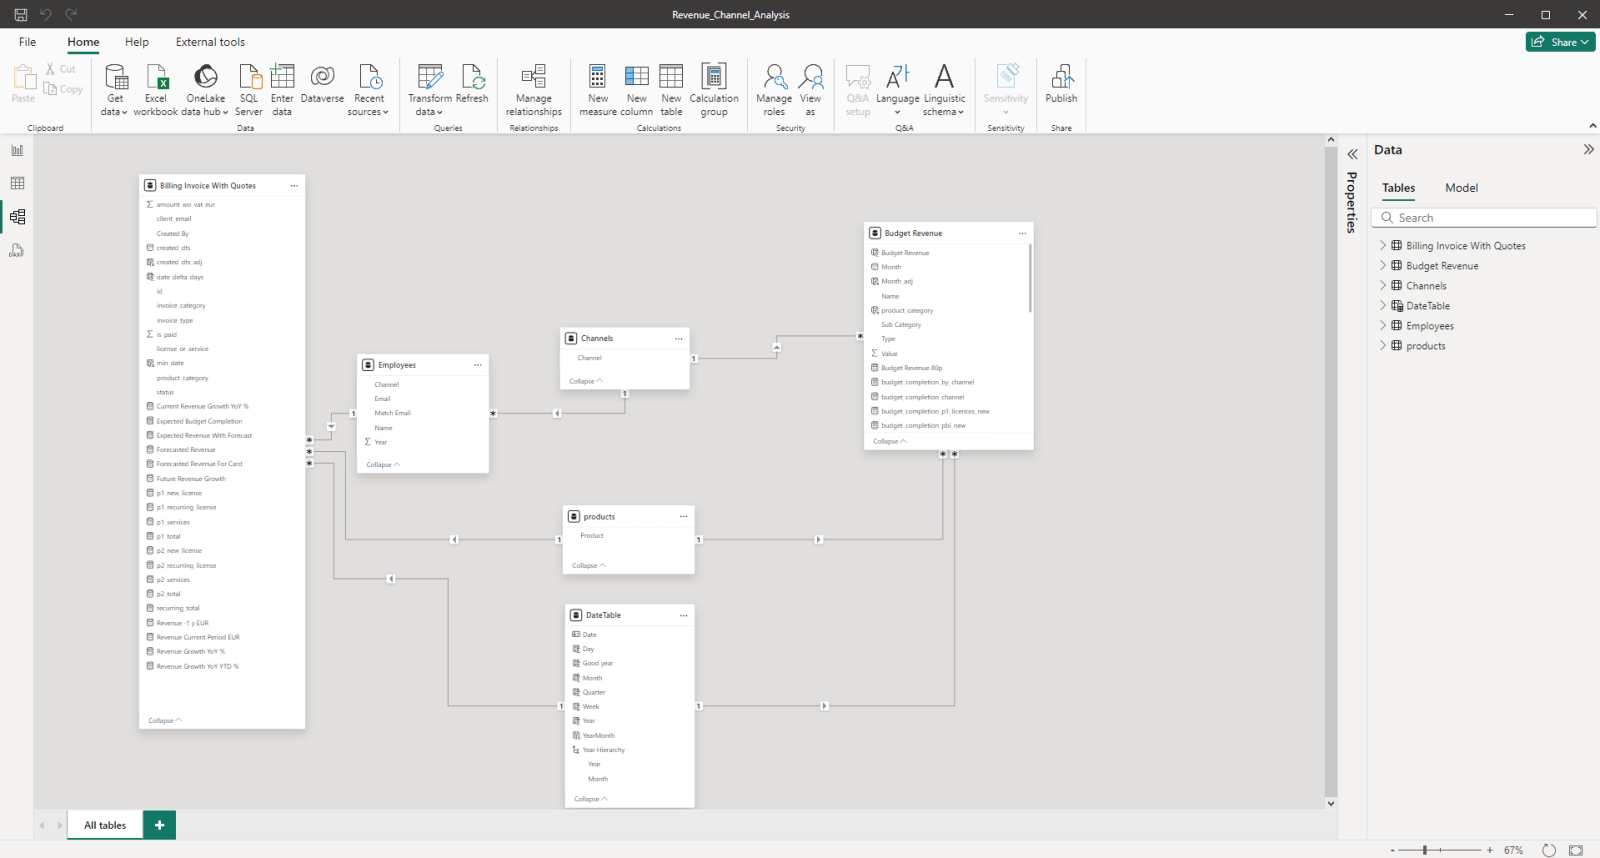Add a Calculation group
1600x858 pixels.
pos(714,90)
